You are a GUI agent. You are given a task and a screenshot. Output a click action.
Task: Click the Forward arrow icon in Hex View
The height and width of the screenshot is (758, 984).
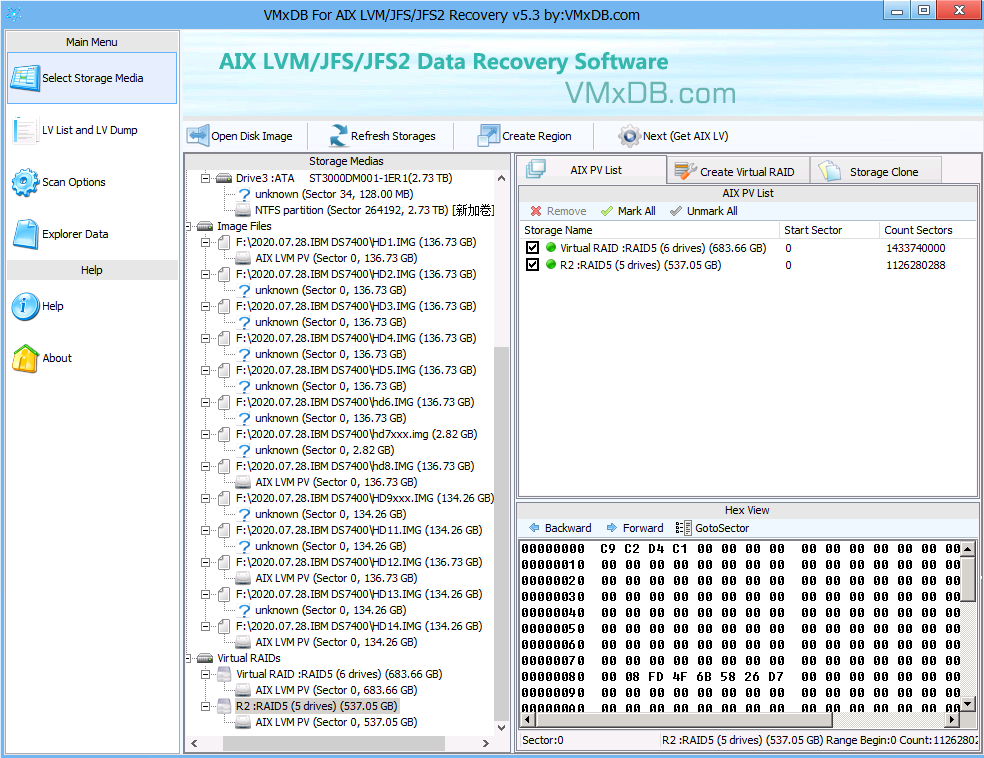tap(612, 528)
